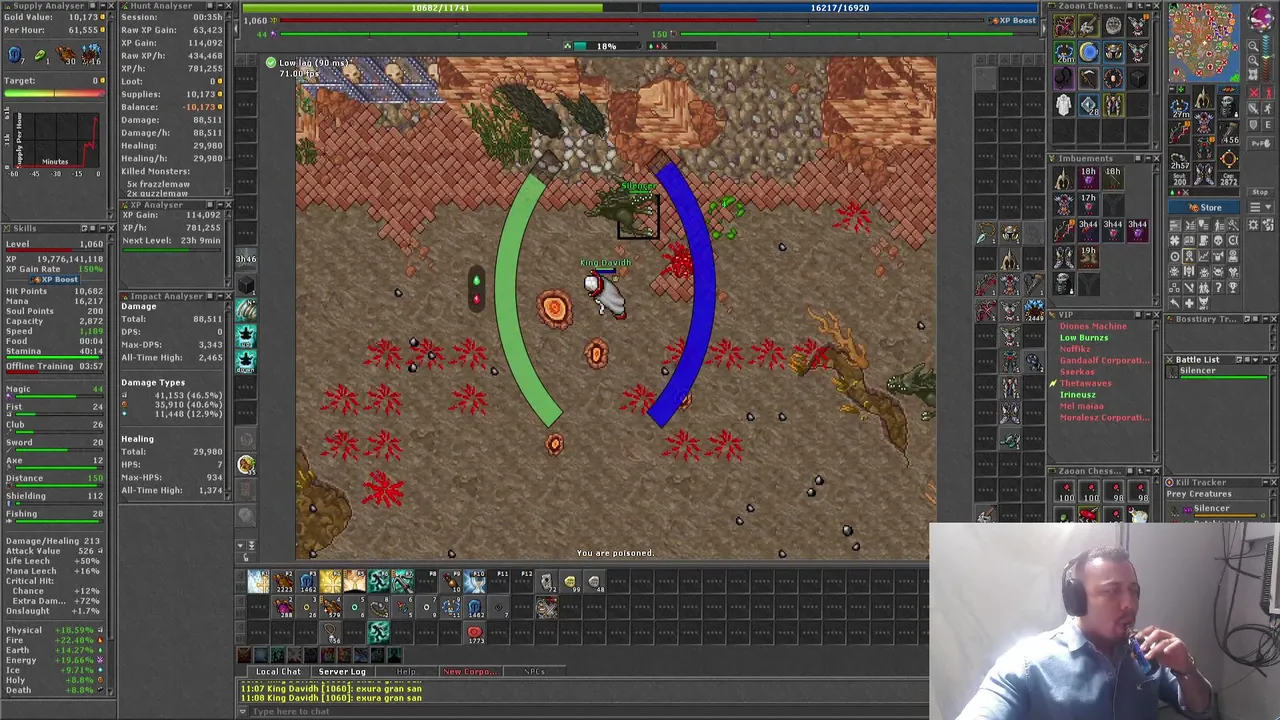The height and width of the screenshot is (720, 1280).
Task: Select Irineusz in VIP list
Action: click(x=1077, y=395)
